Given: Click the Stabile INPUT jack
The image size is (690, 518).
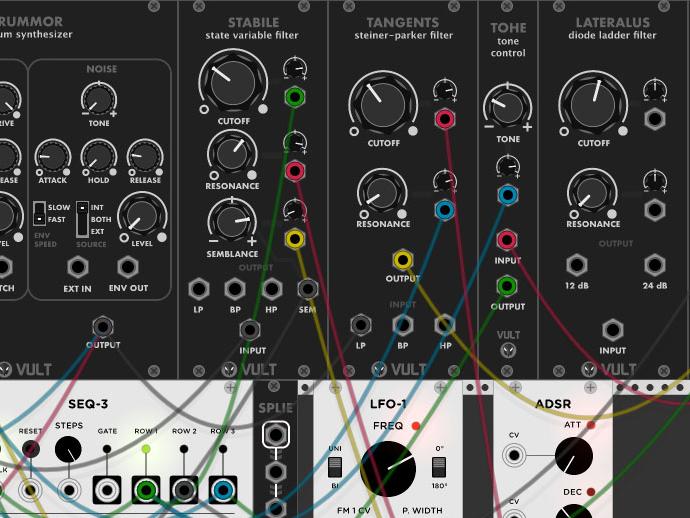Looking at the screenshot, I should [x=250, y=330].
